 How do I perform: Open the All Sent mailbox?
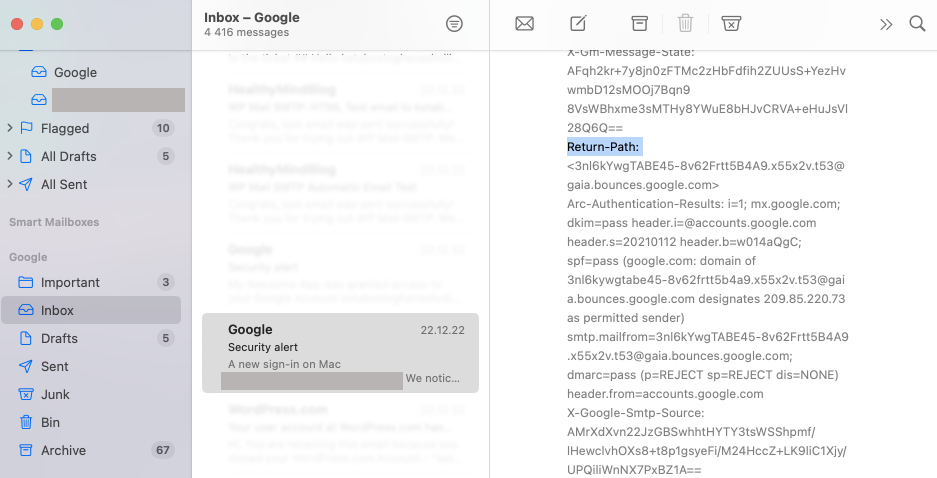point(64,185)
